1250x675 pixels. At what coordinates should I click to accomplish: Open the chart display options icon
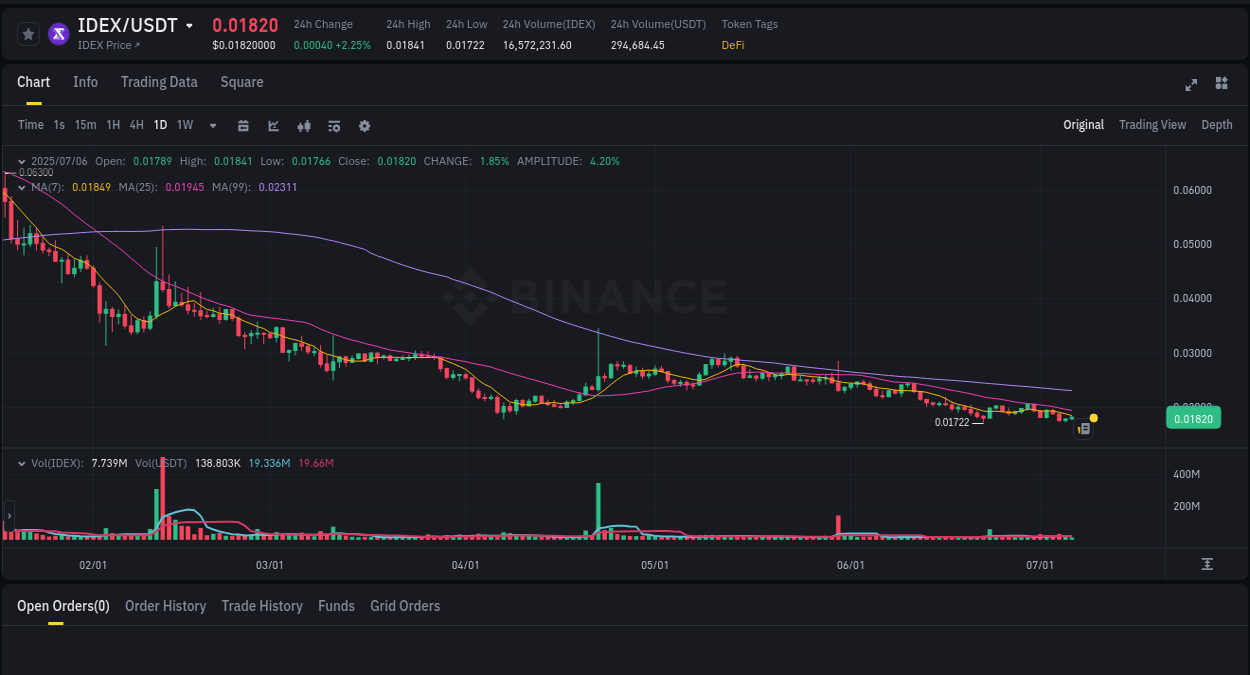click(x=333, y=125)
